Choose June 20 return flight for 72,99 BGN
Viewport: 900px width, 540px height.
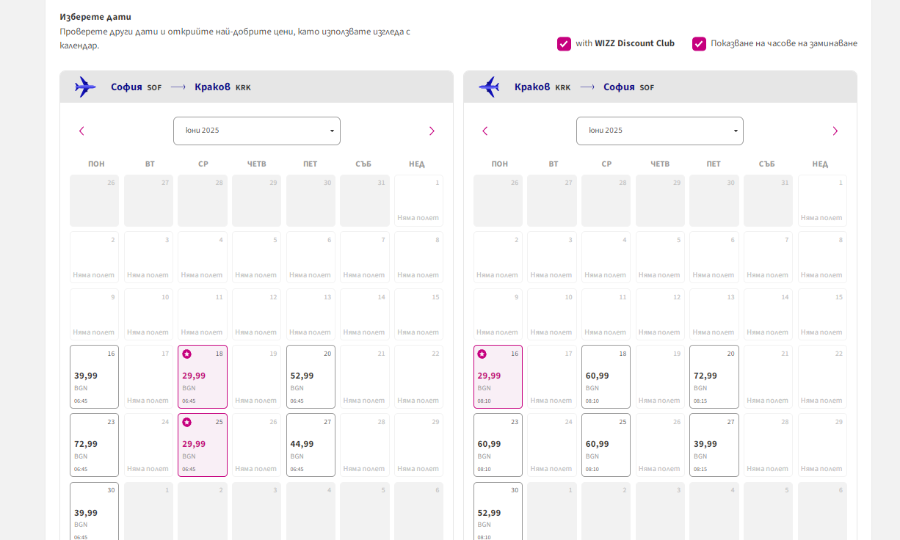coord(713,376)
